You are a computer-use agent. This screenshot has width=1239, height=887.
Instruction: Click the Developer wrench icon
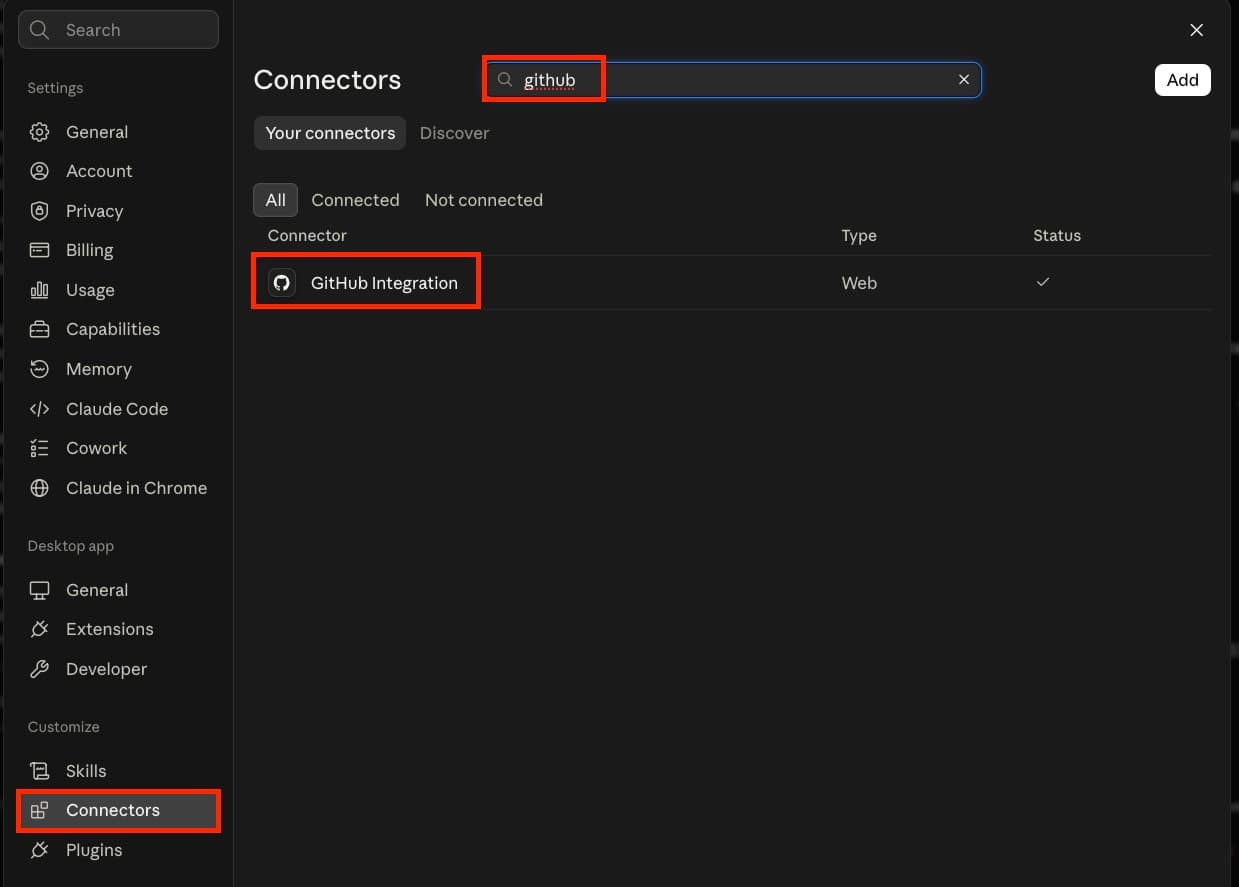point(39,669)
